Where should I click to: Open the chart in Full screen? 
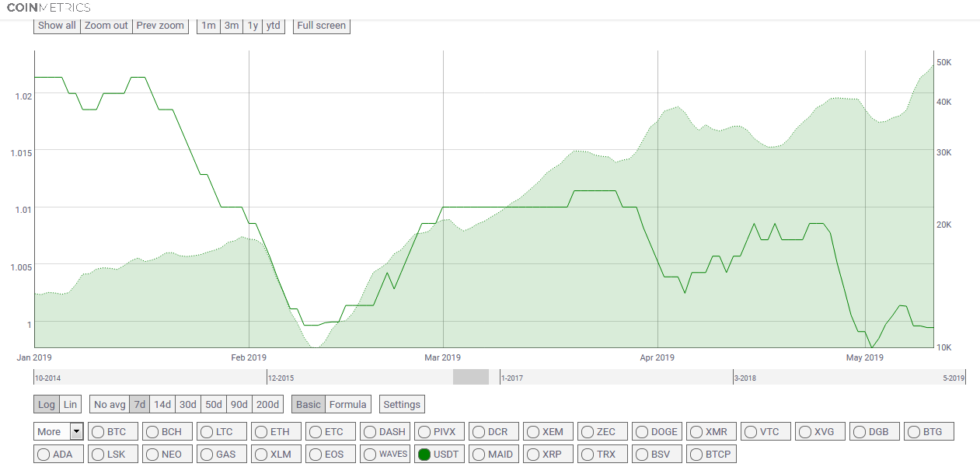pyautogui.click(x=321, y=25)
